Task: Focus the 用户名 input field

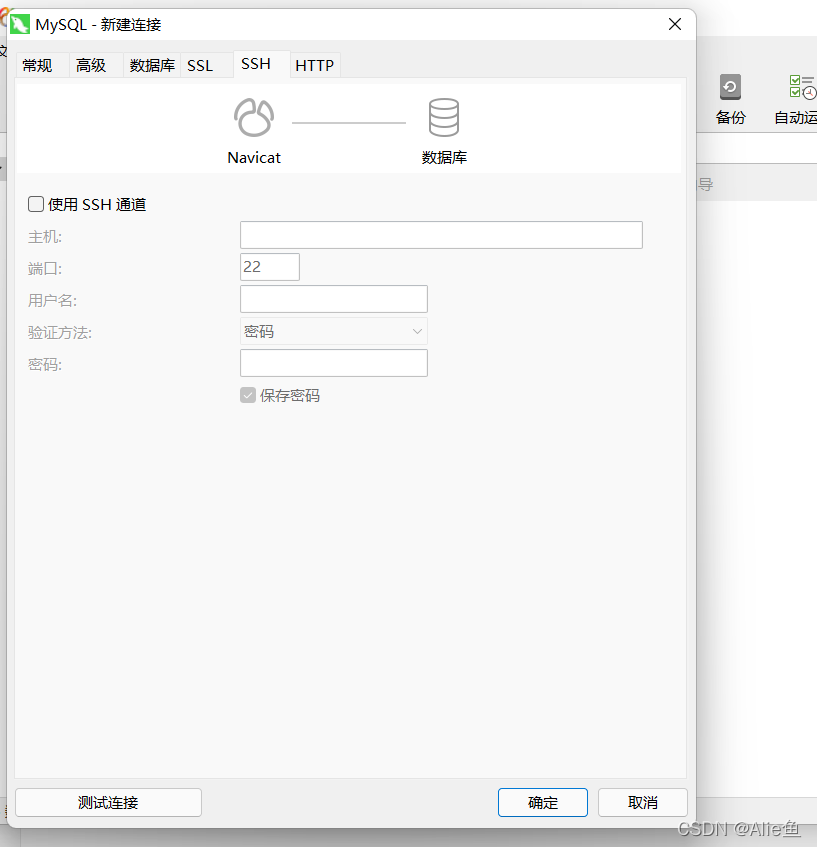Action: 334,299
